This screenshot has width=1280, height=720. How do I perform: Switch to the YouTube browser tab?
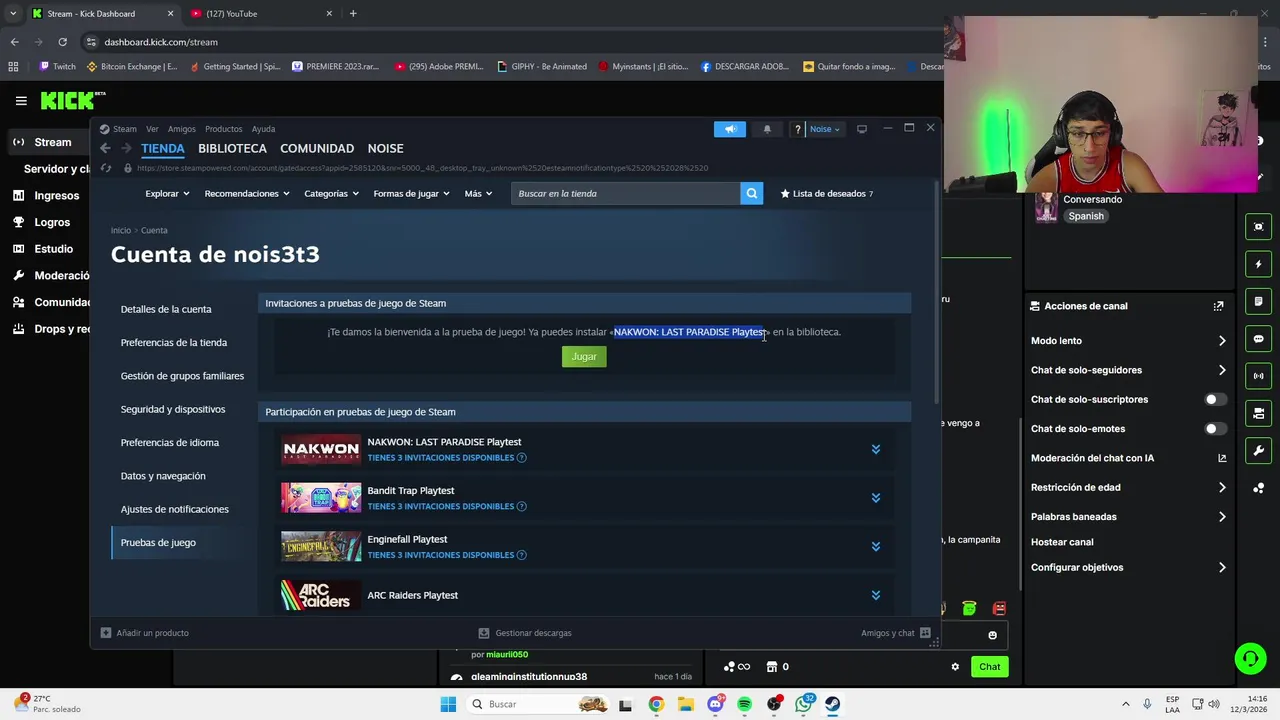click(x=260, y=13)
